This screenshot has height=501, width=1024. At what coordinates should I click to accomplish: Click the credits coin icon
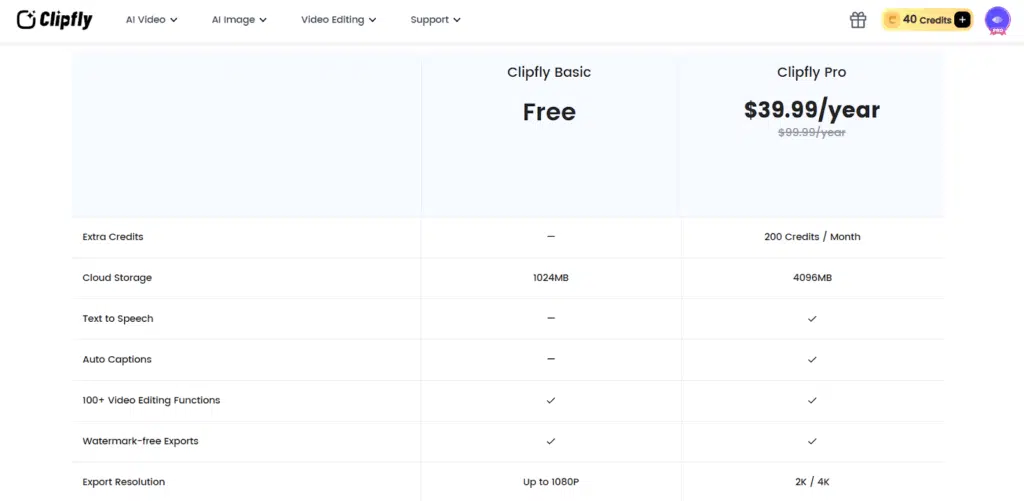coord(892,20)
